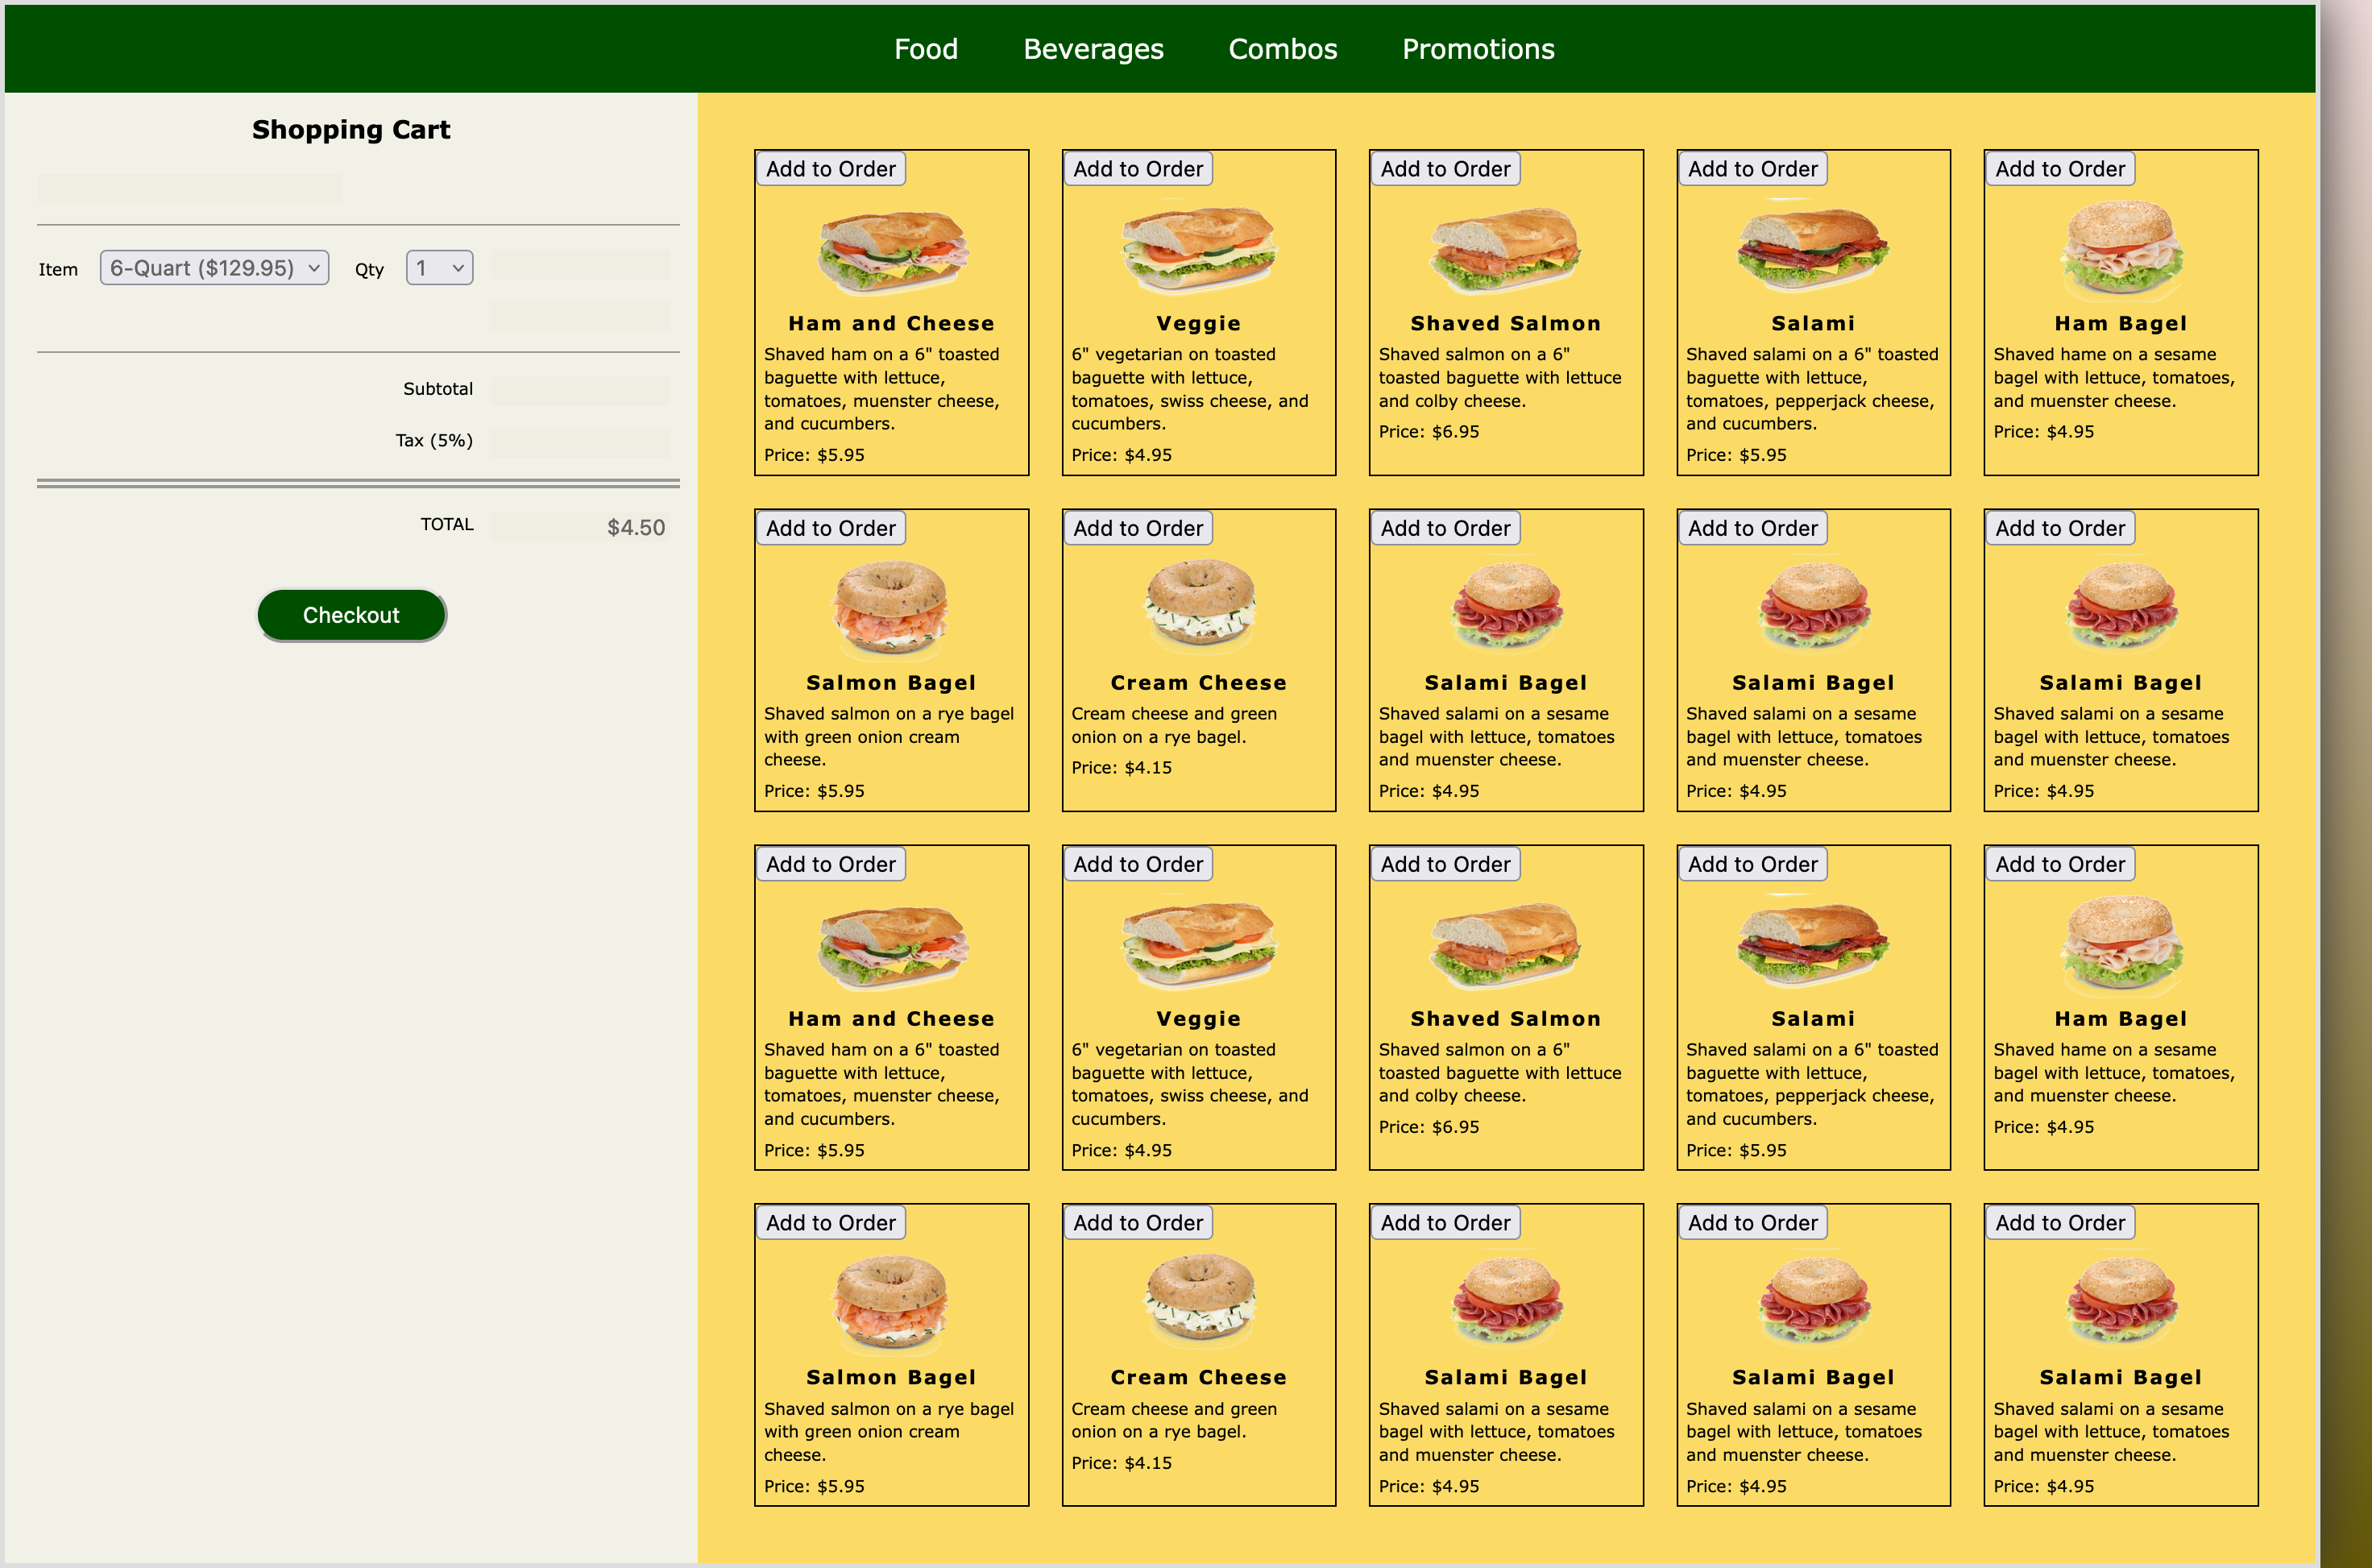
Task: Open the Item dropdown showing 6-Quart
Action: point(213,267)
